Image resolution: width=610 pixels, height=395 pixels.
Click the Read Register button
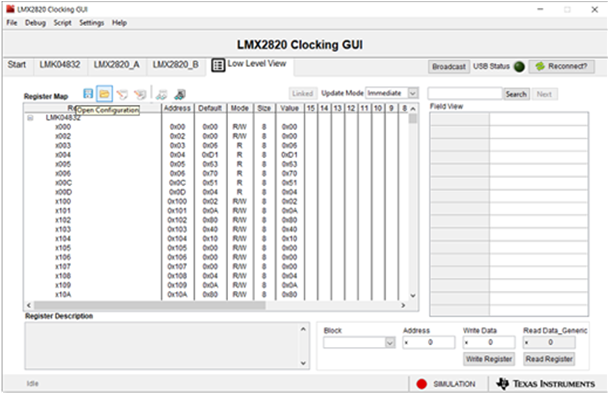[x=549, y=359]
